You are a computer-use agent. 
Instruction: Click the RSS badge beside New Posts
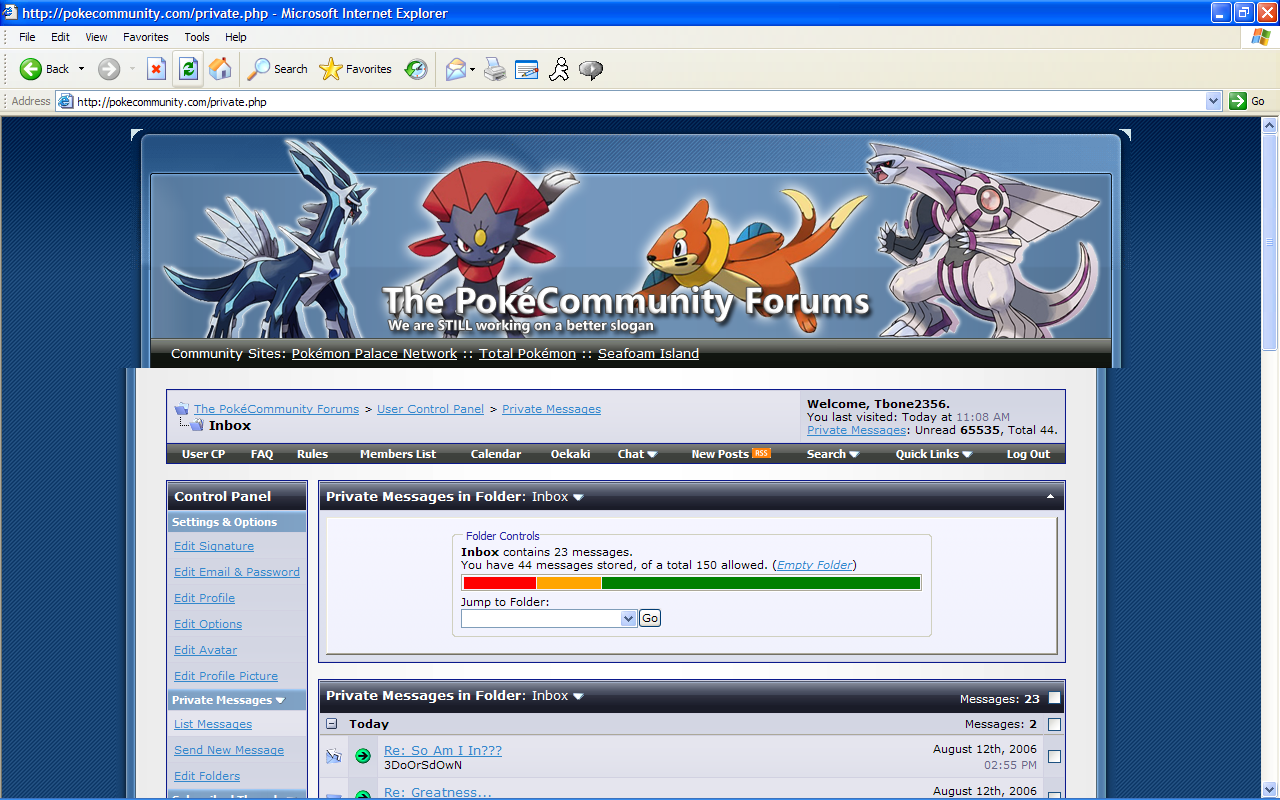click(761, 454)
